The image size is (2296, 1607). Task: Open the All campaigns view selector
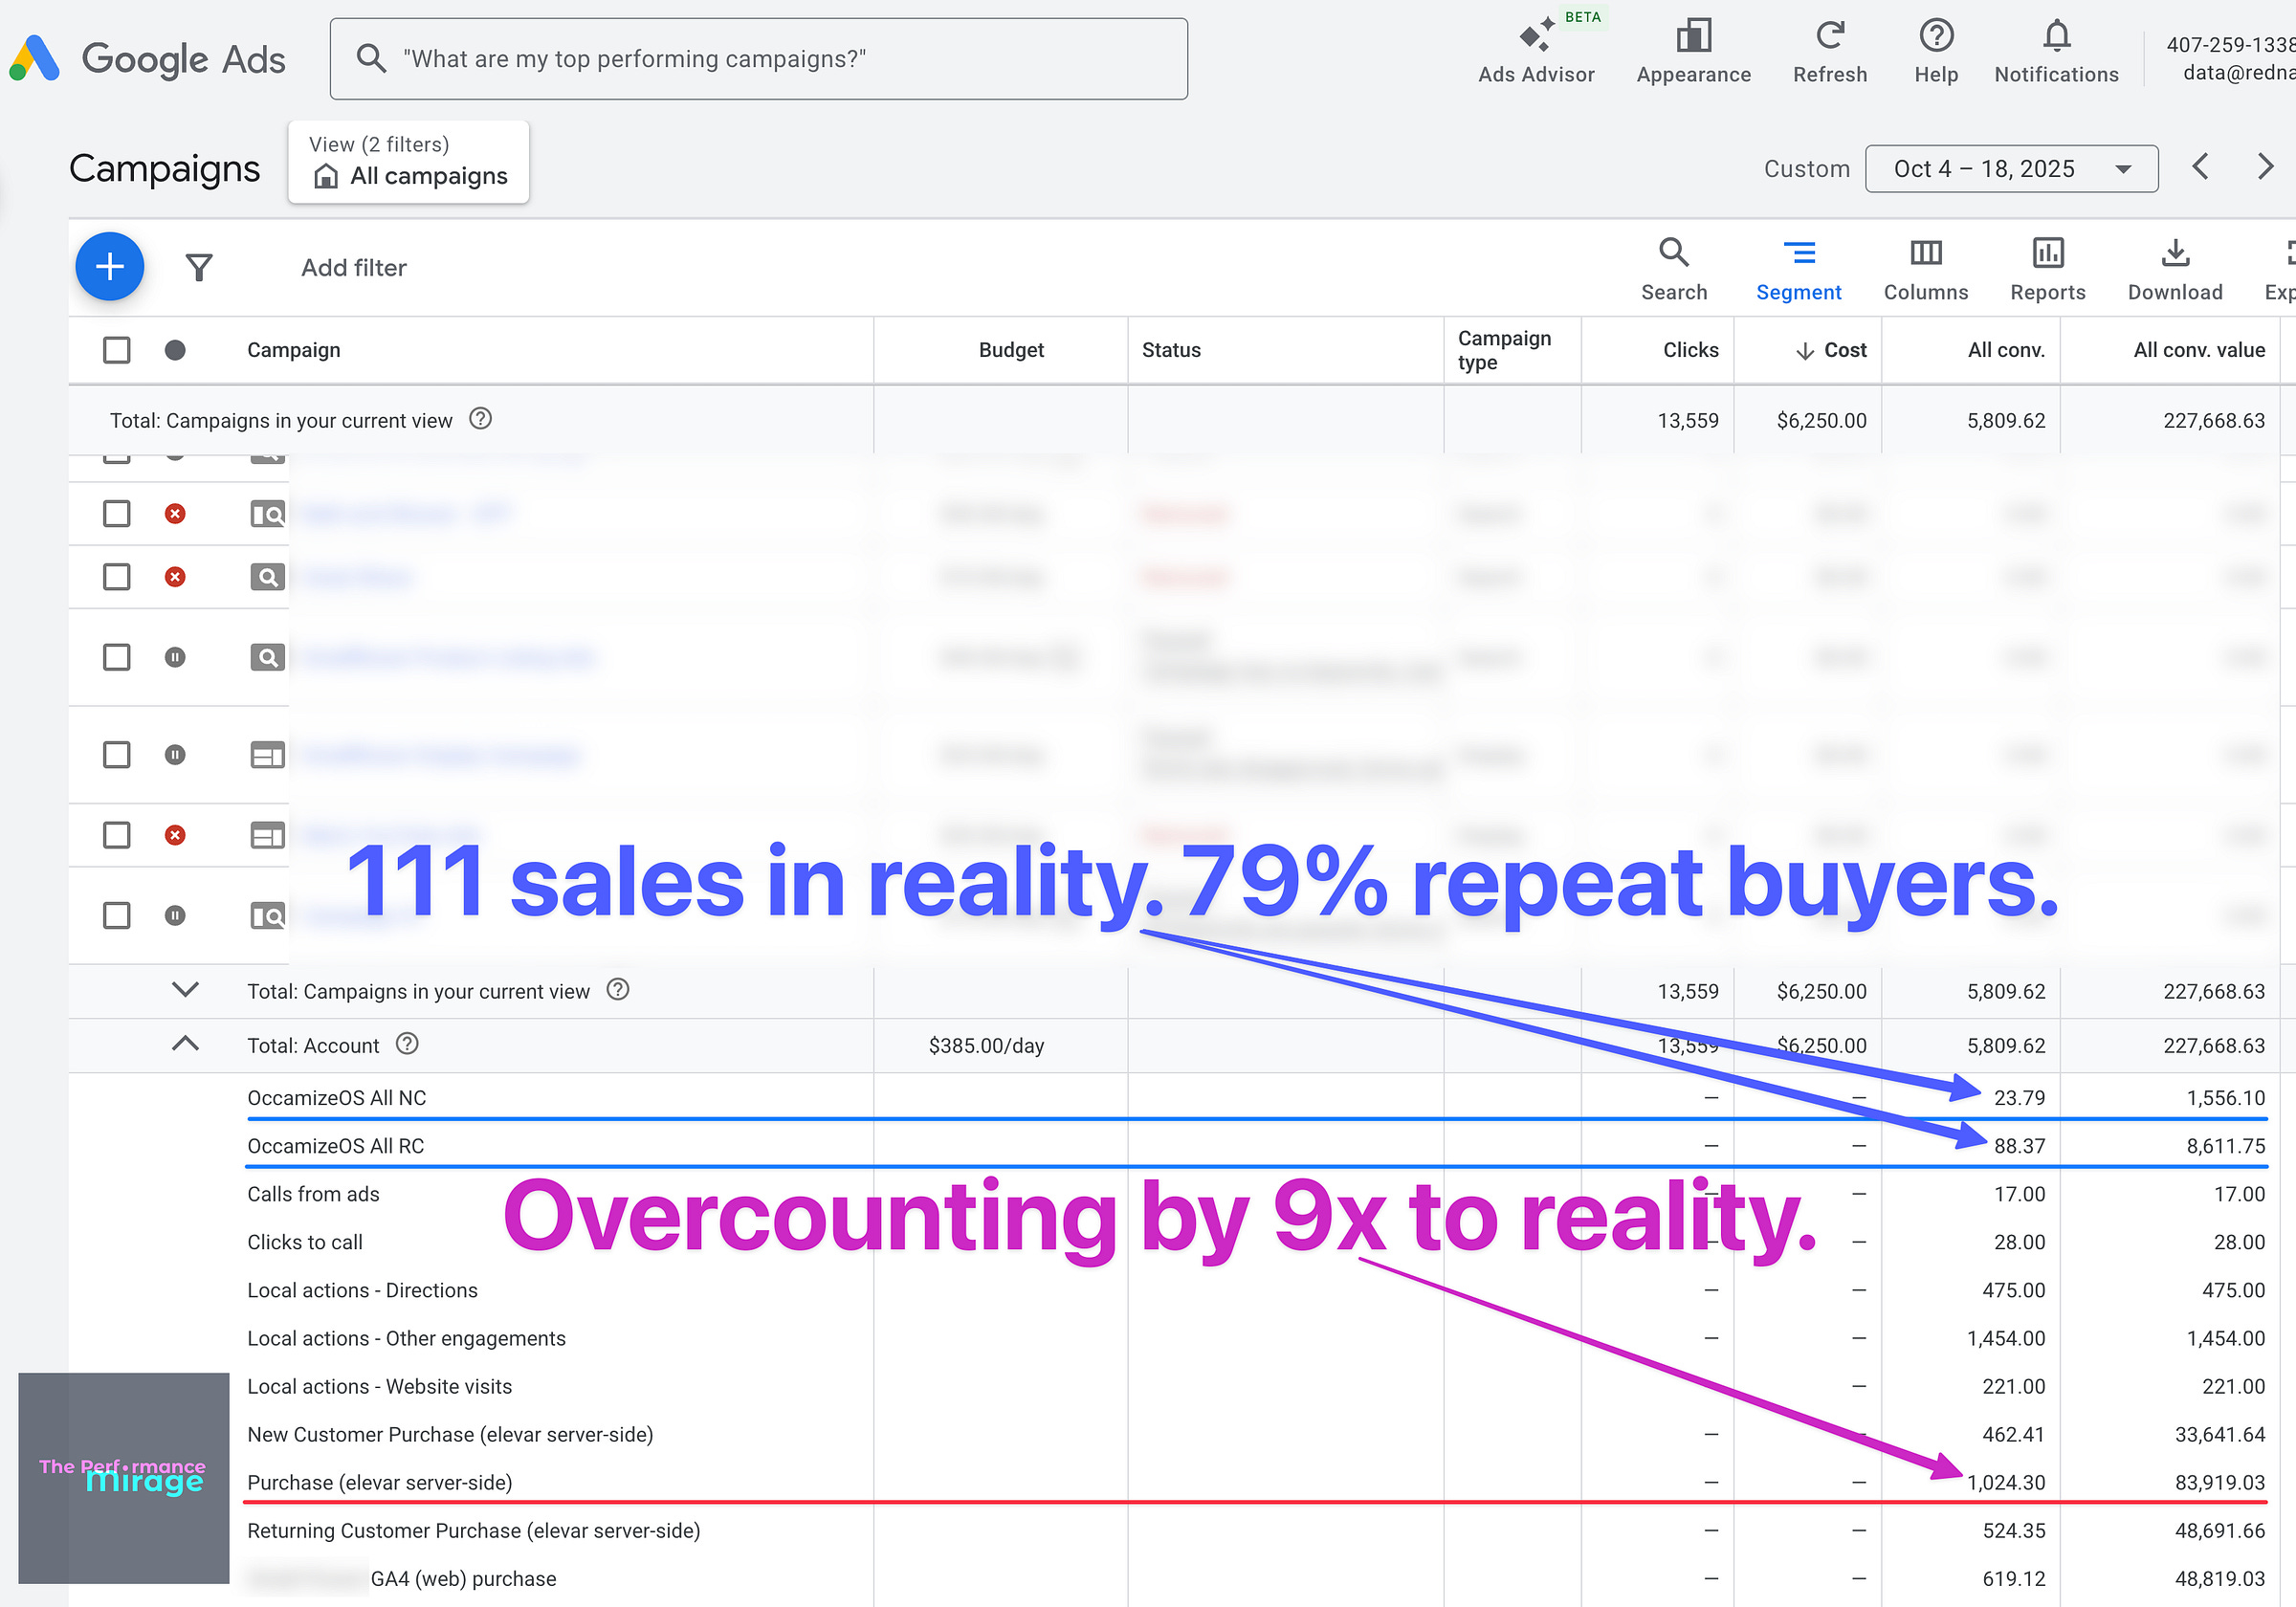pyautogui.click(x=408, y=163)
